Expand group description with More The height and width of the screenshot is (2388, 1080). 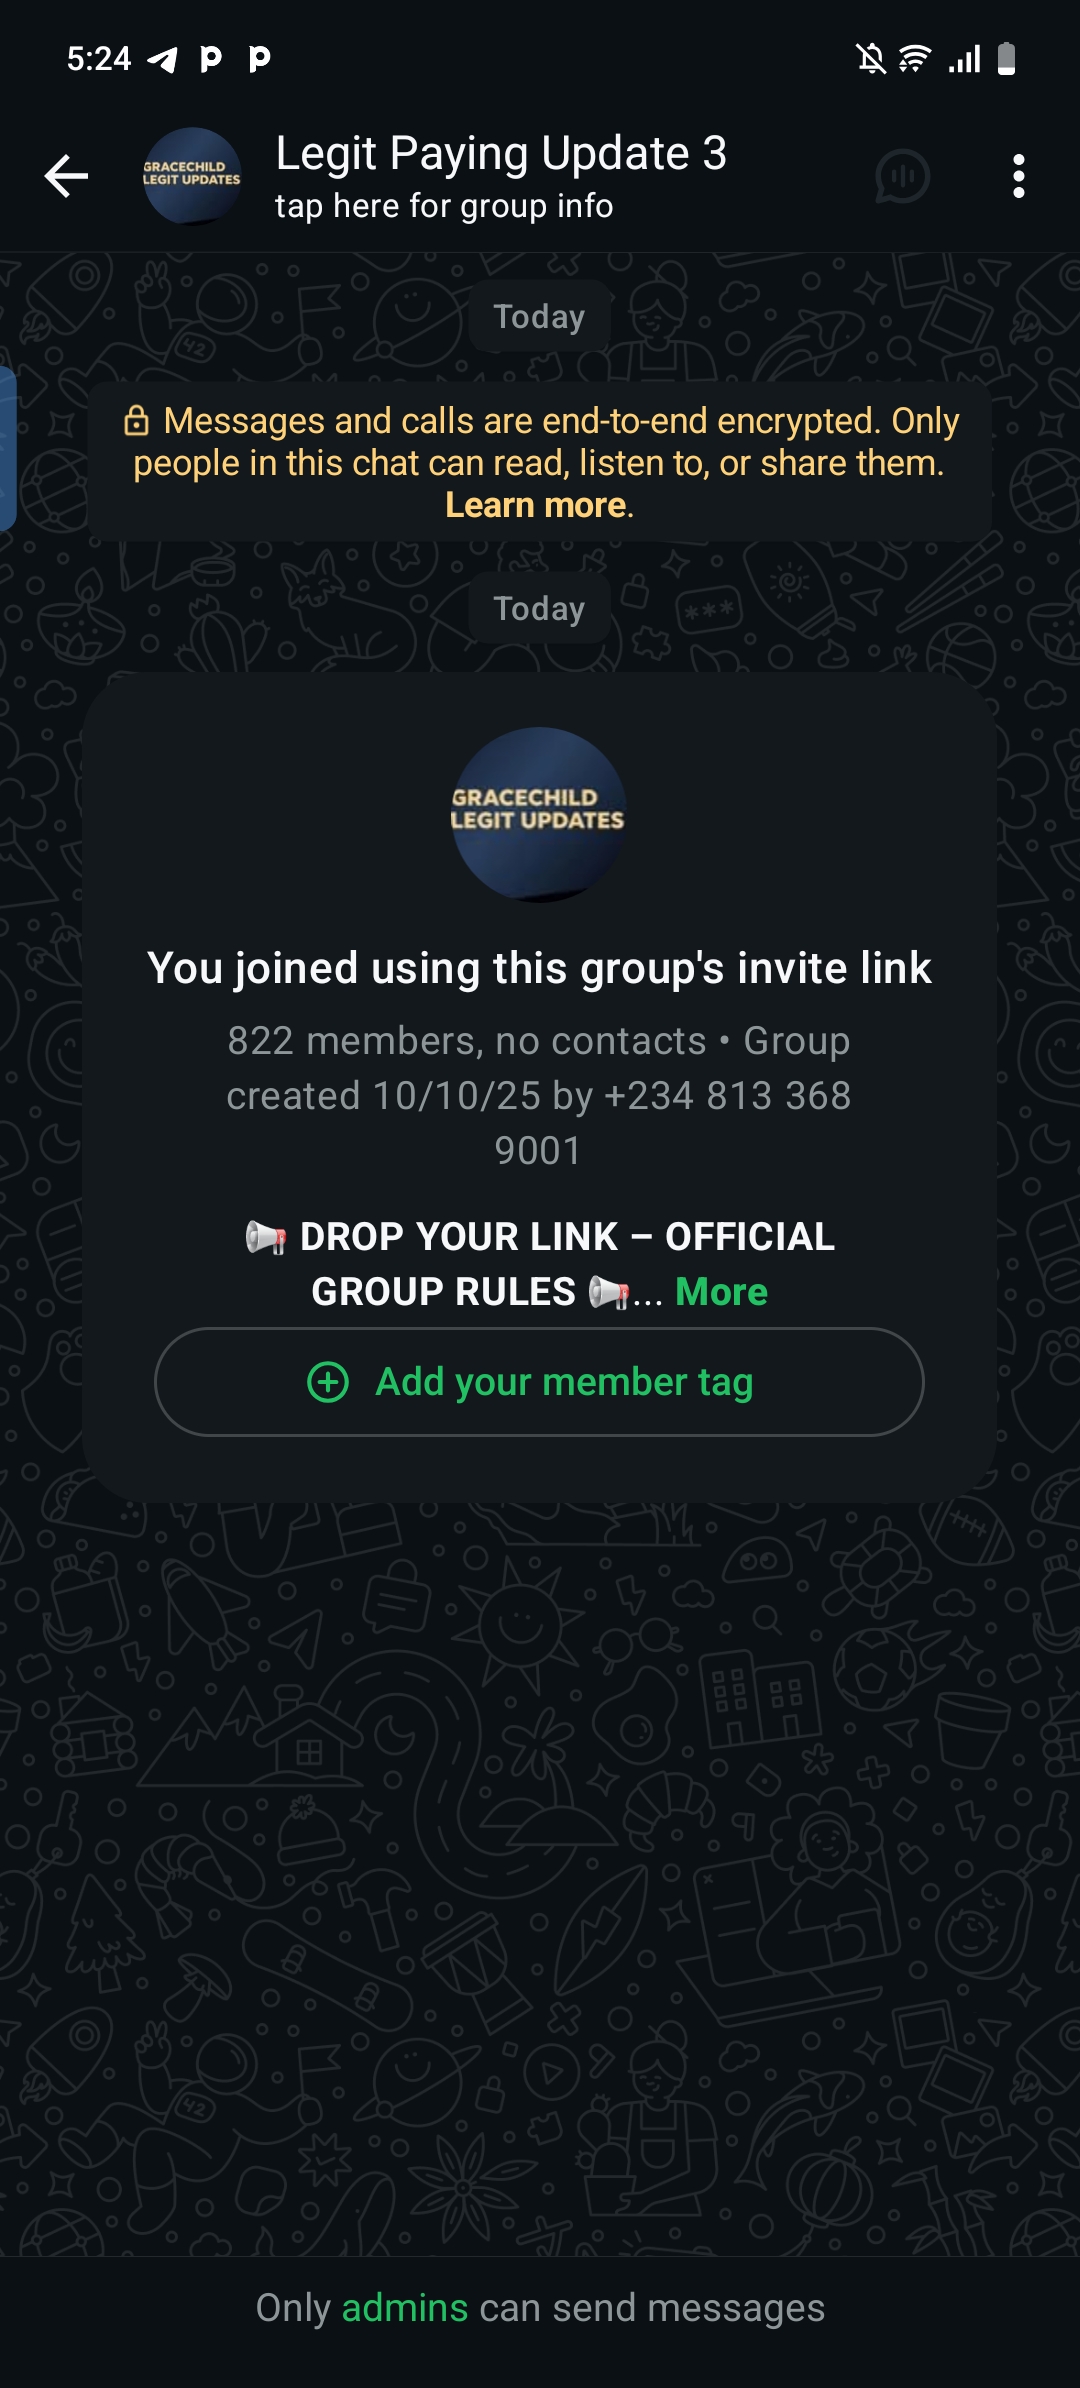point(721,1292)
